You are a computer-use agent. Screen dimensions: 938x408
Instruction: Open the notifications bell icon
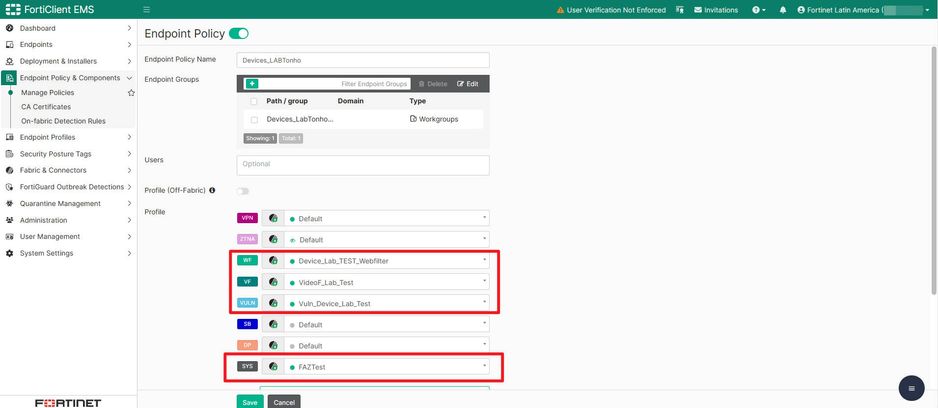point(783,10)
